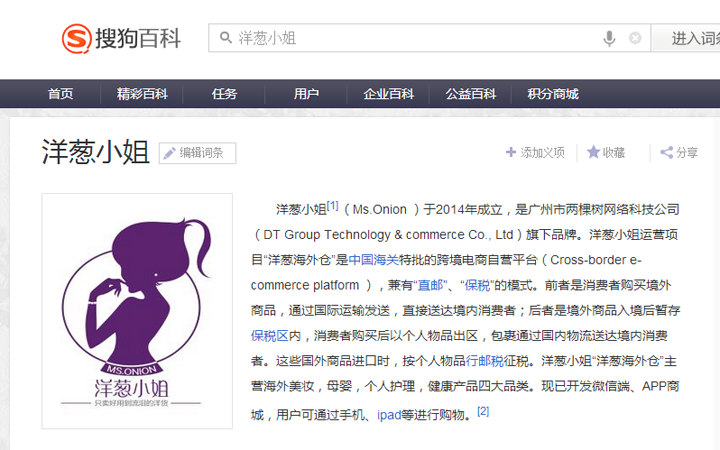Screen dimensions: 720x450
Task: Open the 任务 nav item
Action: click(224, 94)
